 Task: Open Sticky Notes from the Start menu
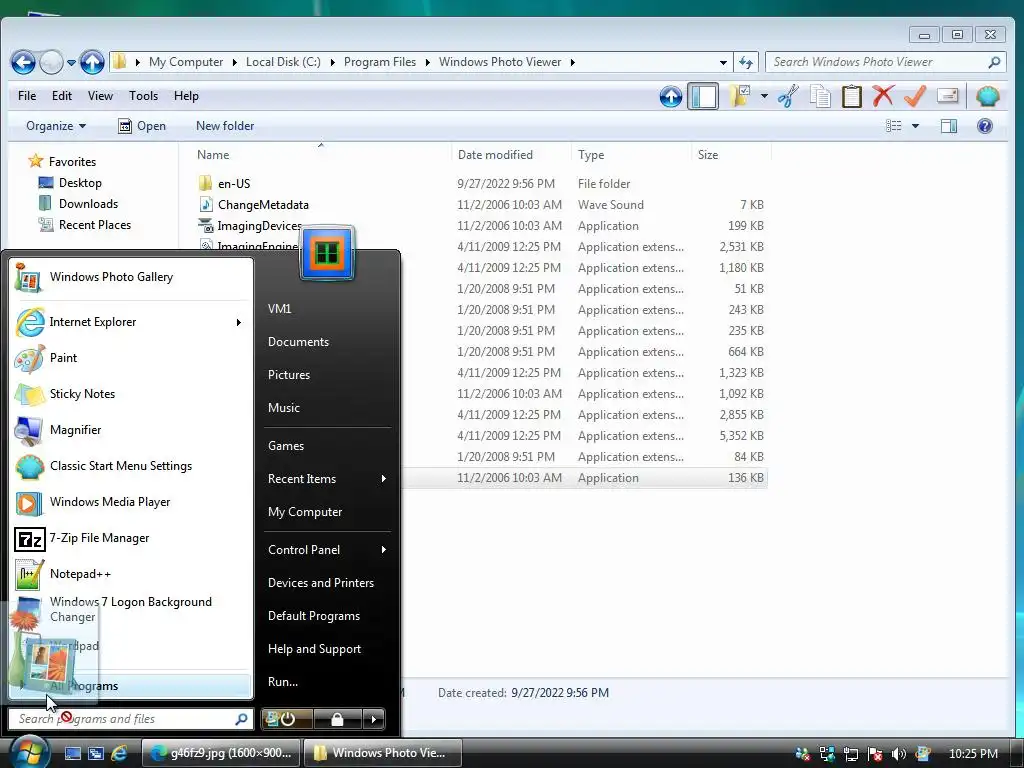coord(129,394)
